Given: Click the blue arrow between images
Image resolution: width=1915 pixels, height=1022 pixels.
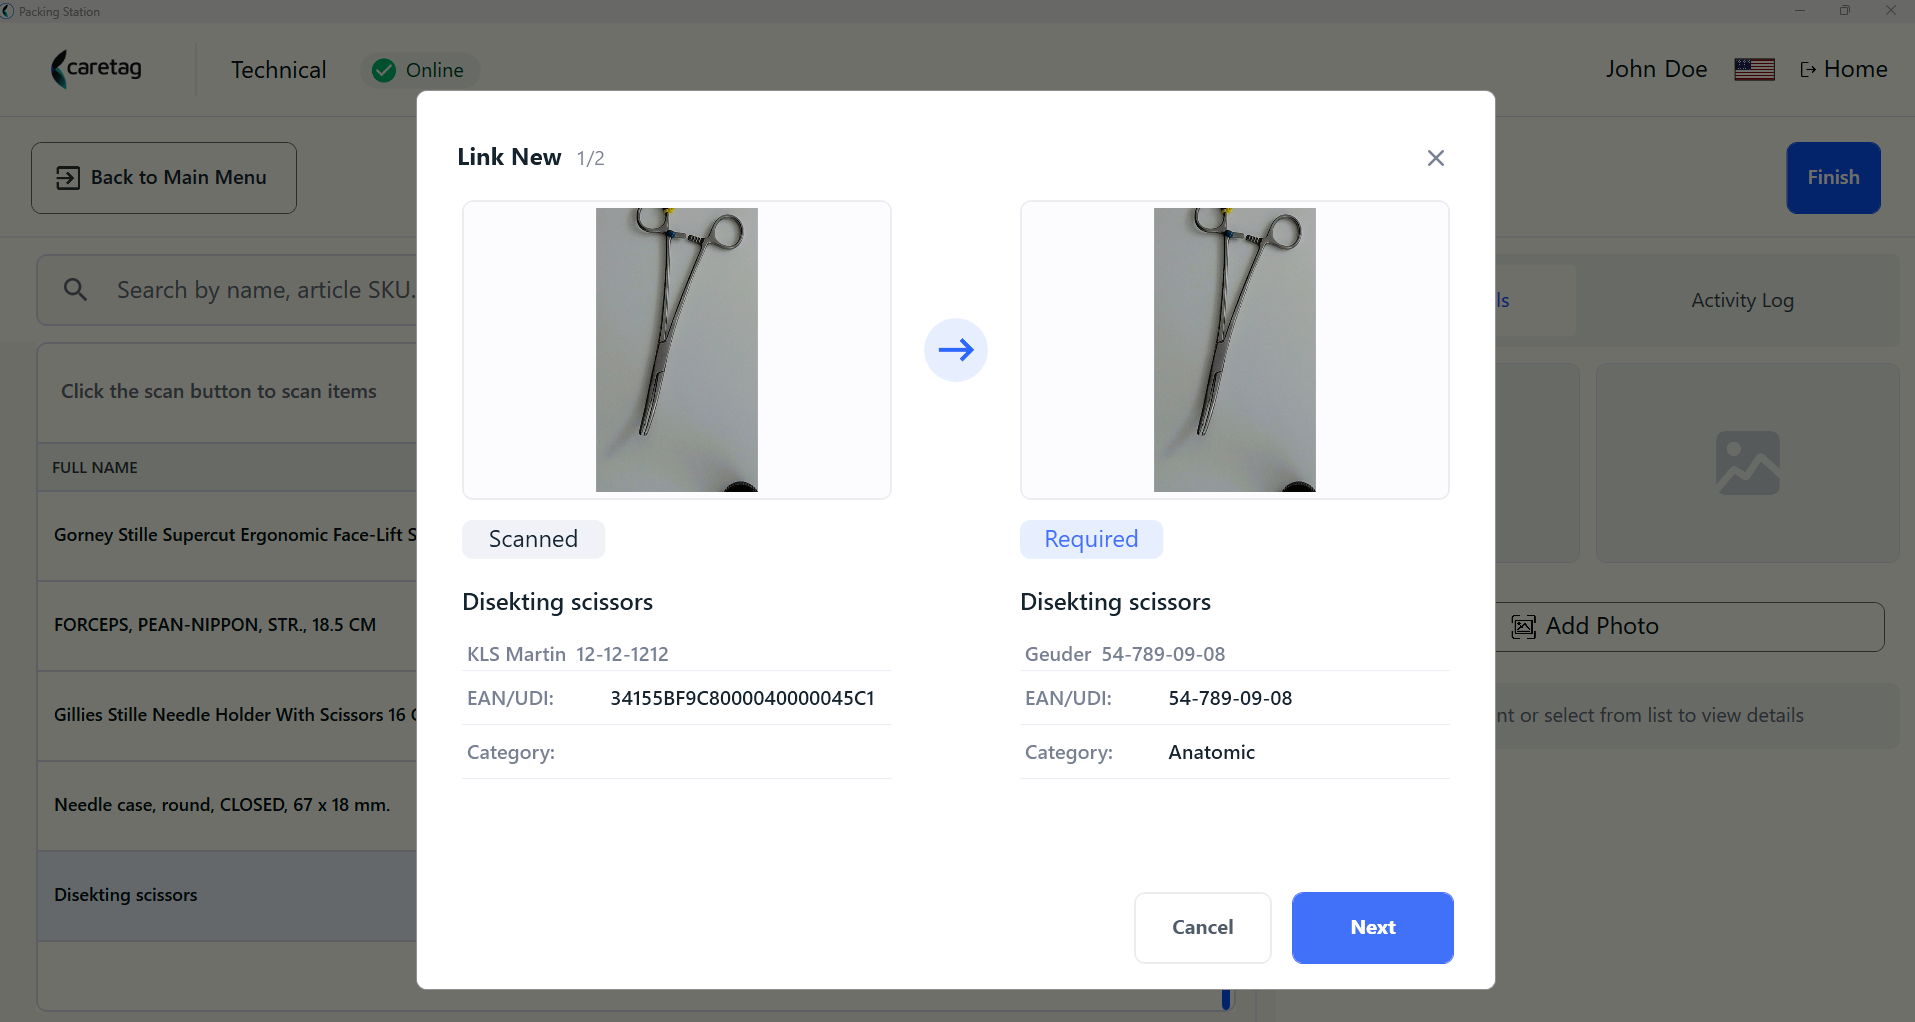Looking at the screenshot, I should tap(956, 350).
